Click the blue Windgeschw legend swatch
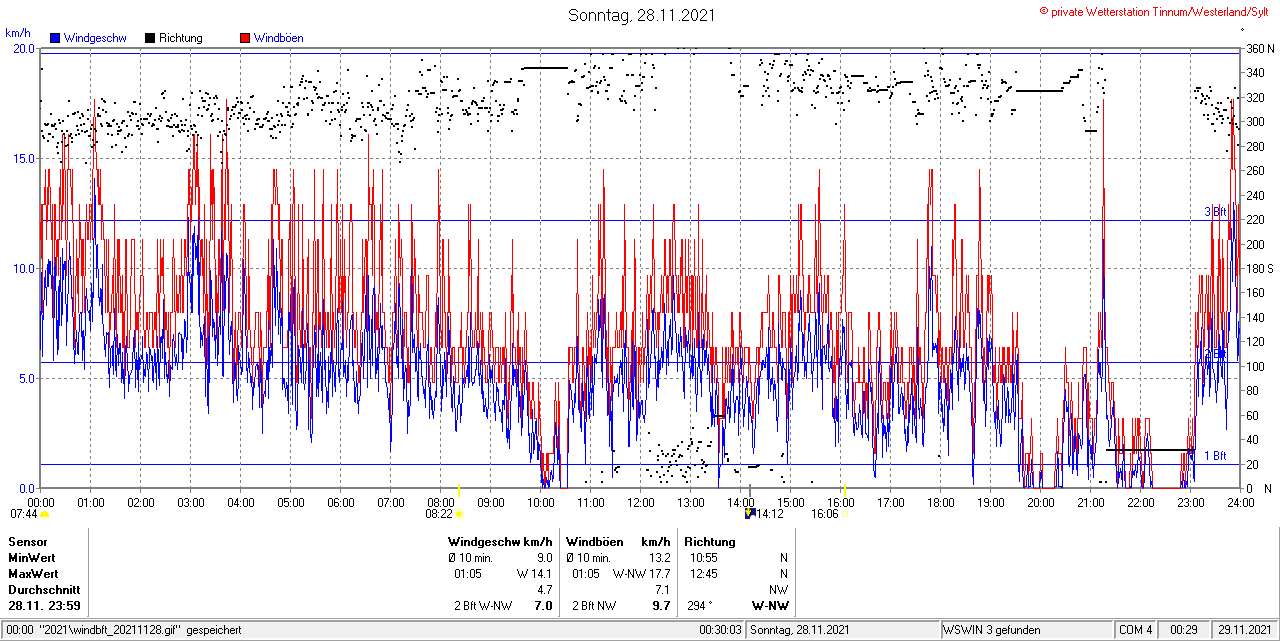The height and width of the screenshot is (641, 1280). pos(55,38)
